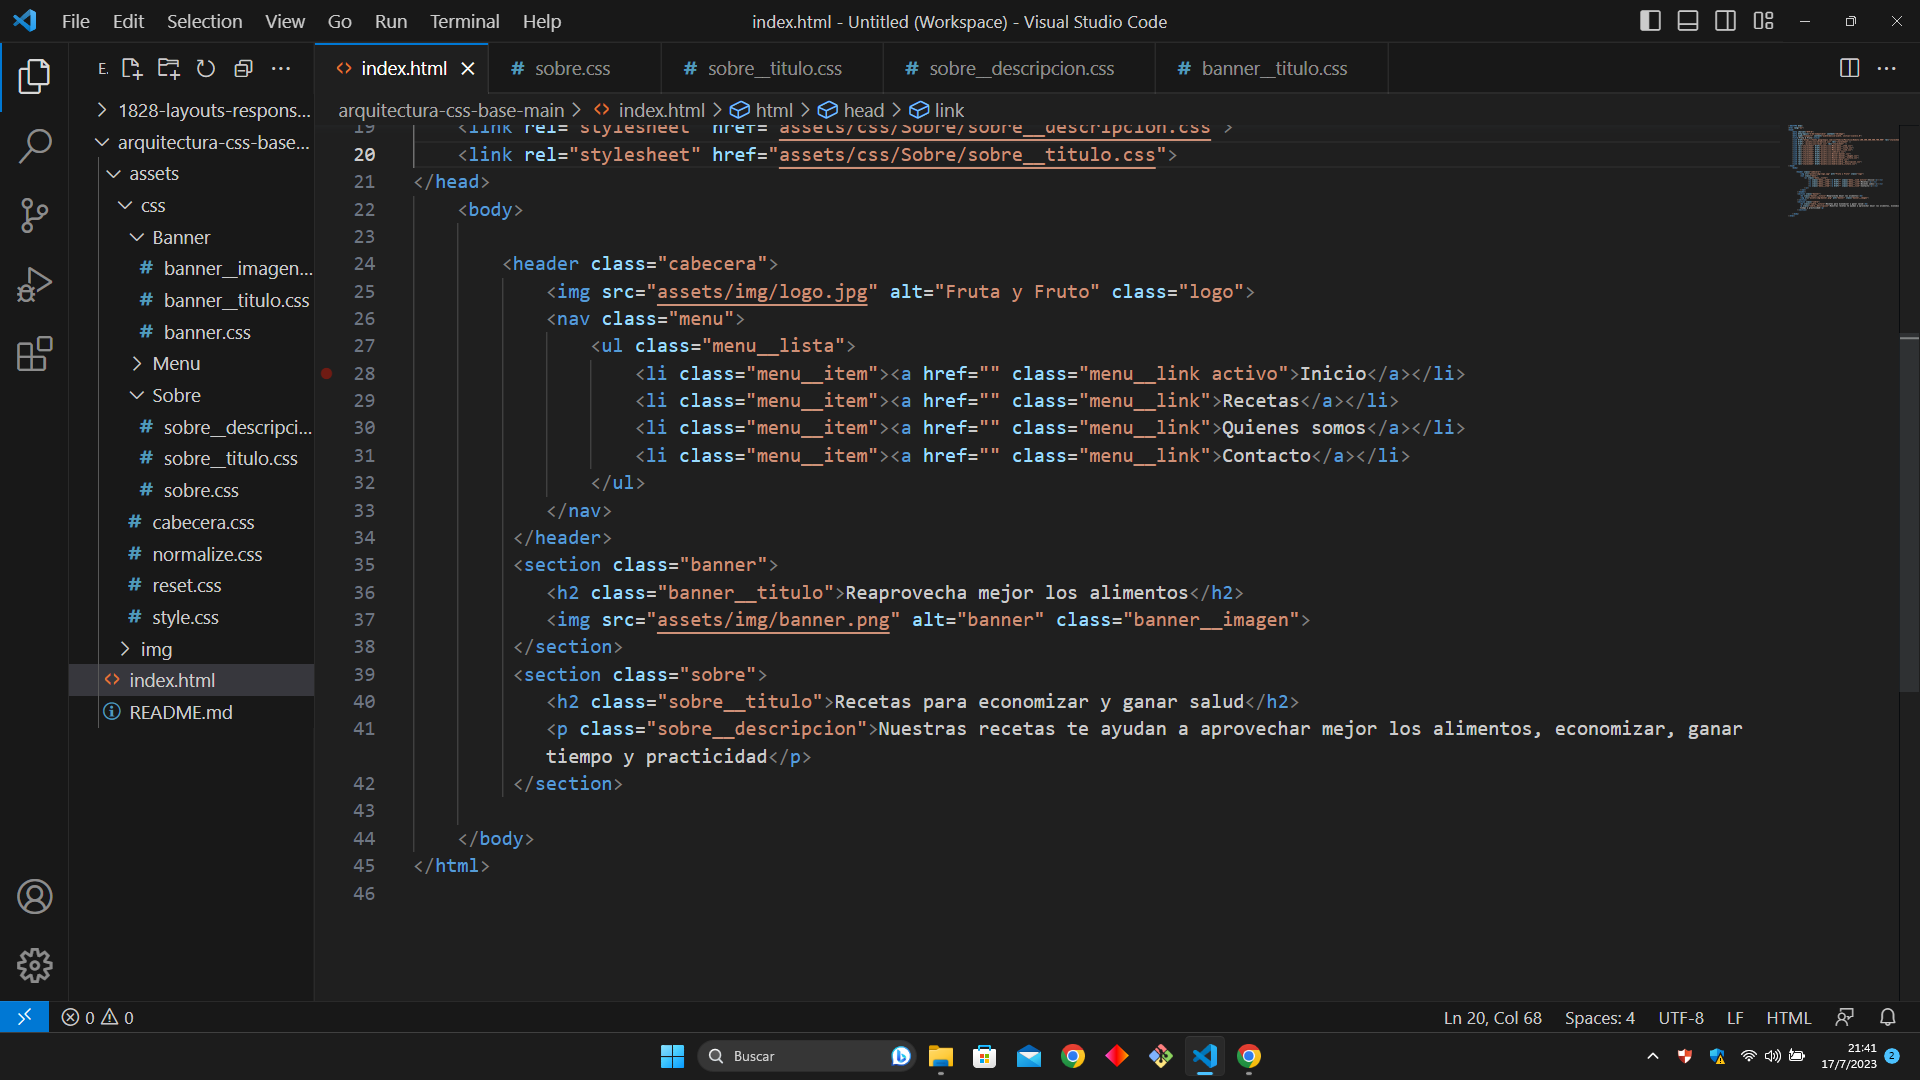Open the File menu
This screenshot has height=1080, width=1920.
(x=75, y=21)
